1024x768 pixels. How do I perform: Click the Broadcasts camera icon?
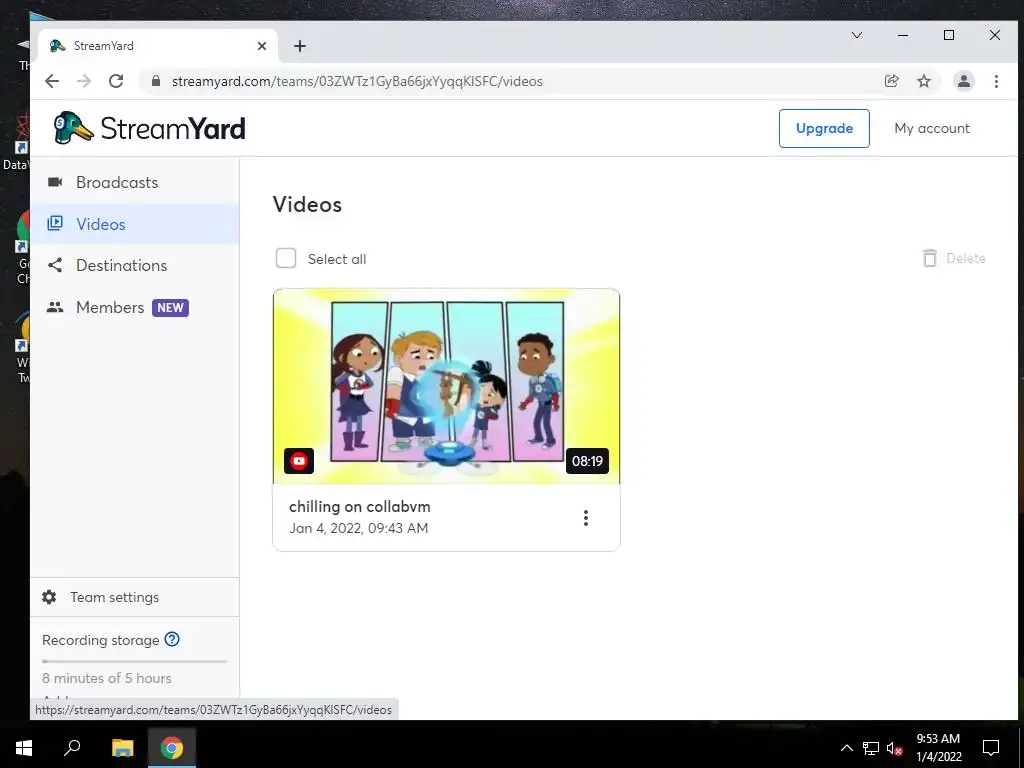[x=56, y=182]
